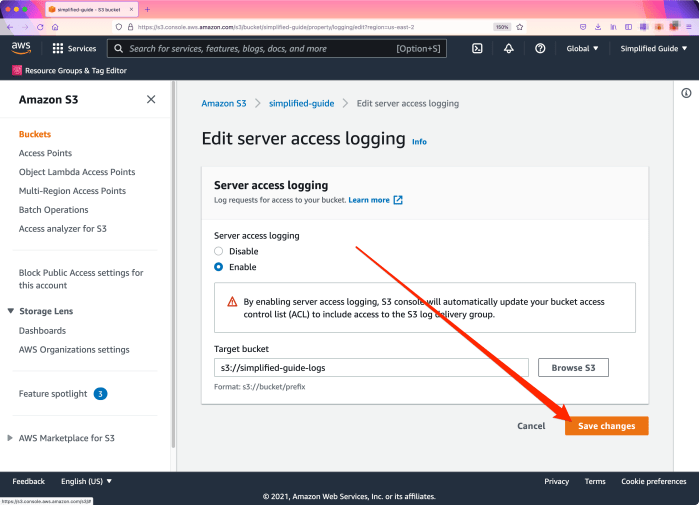
Task: Open the English (US) language dropdown
Action: click(x=86, y=481)
